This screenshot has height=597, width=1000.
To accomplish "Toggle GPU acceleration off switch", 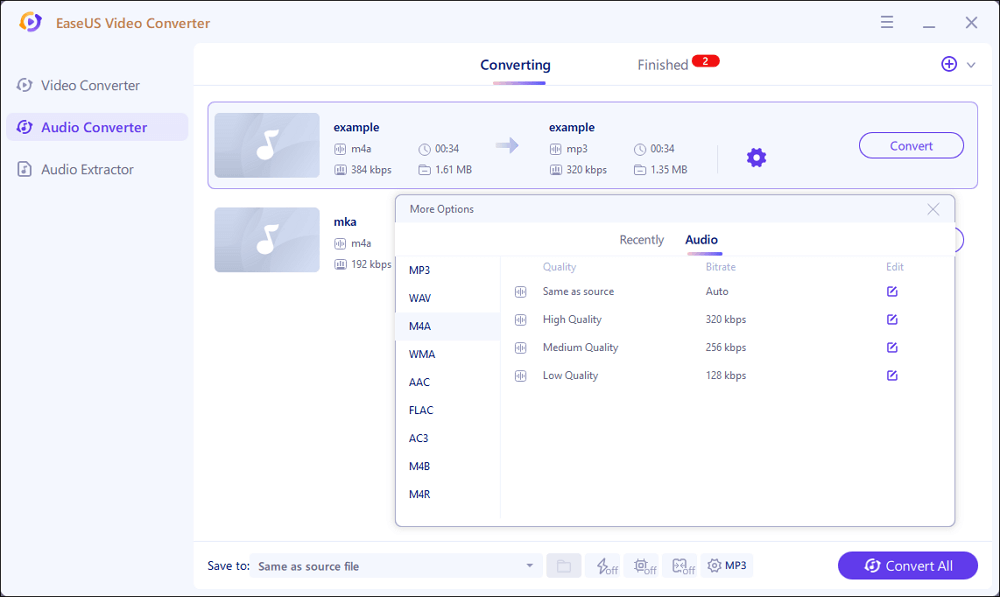I will click(x=645, y=566).
